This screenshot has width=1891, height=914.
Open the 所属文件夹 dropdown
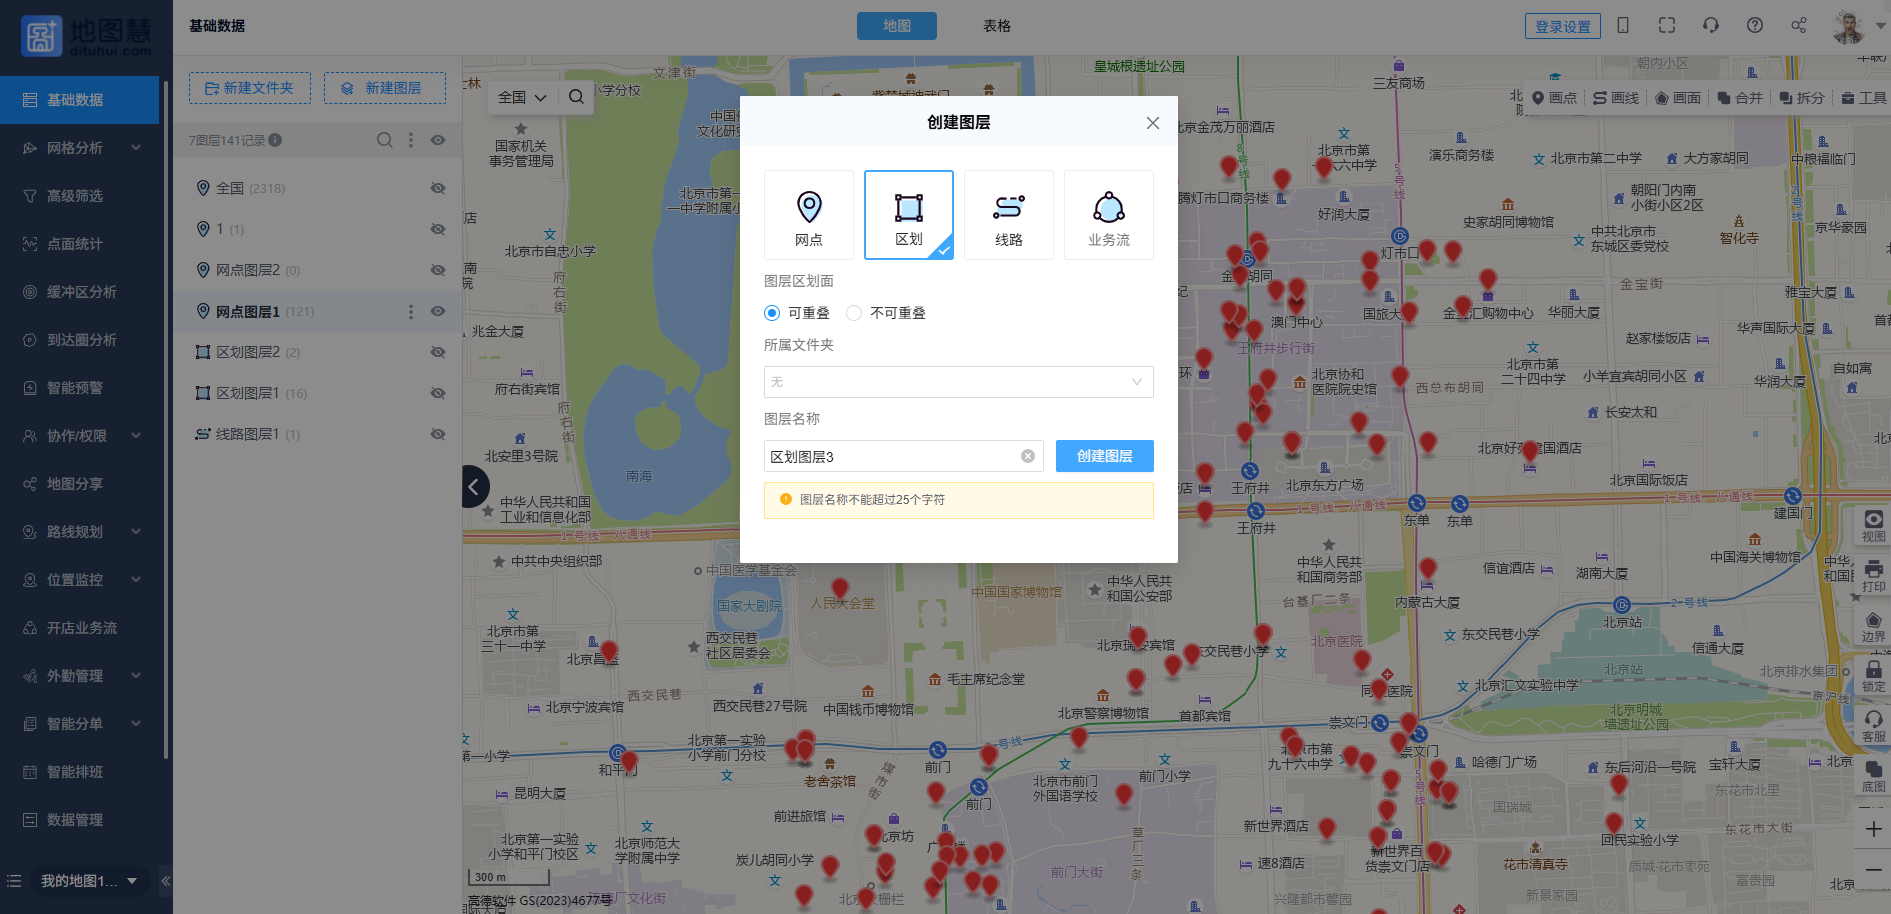point(958,382)
